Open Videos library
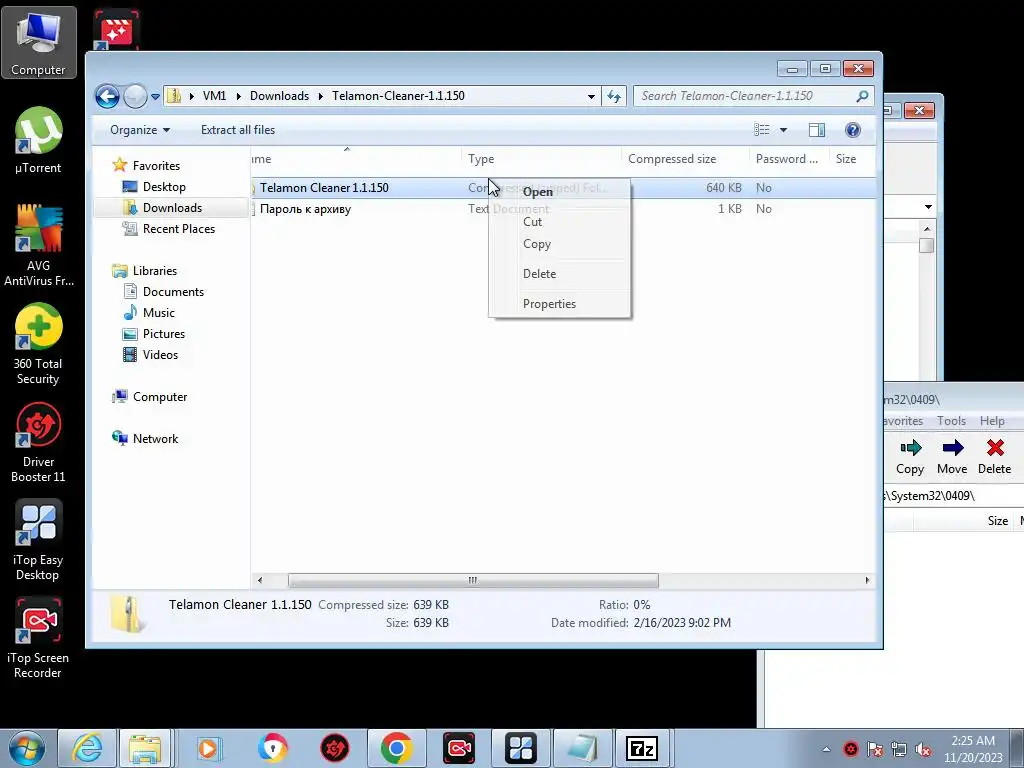Image resolution: width=1024 pixels, height=768 pixels. coord(160,355)
